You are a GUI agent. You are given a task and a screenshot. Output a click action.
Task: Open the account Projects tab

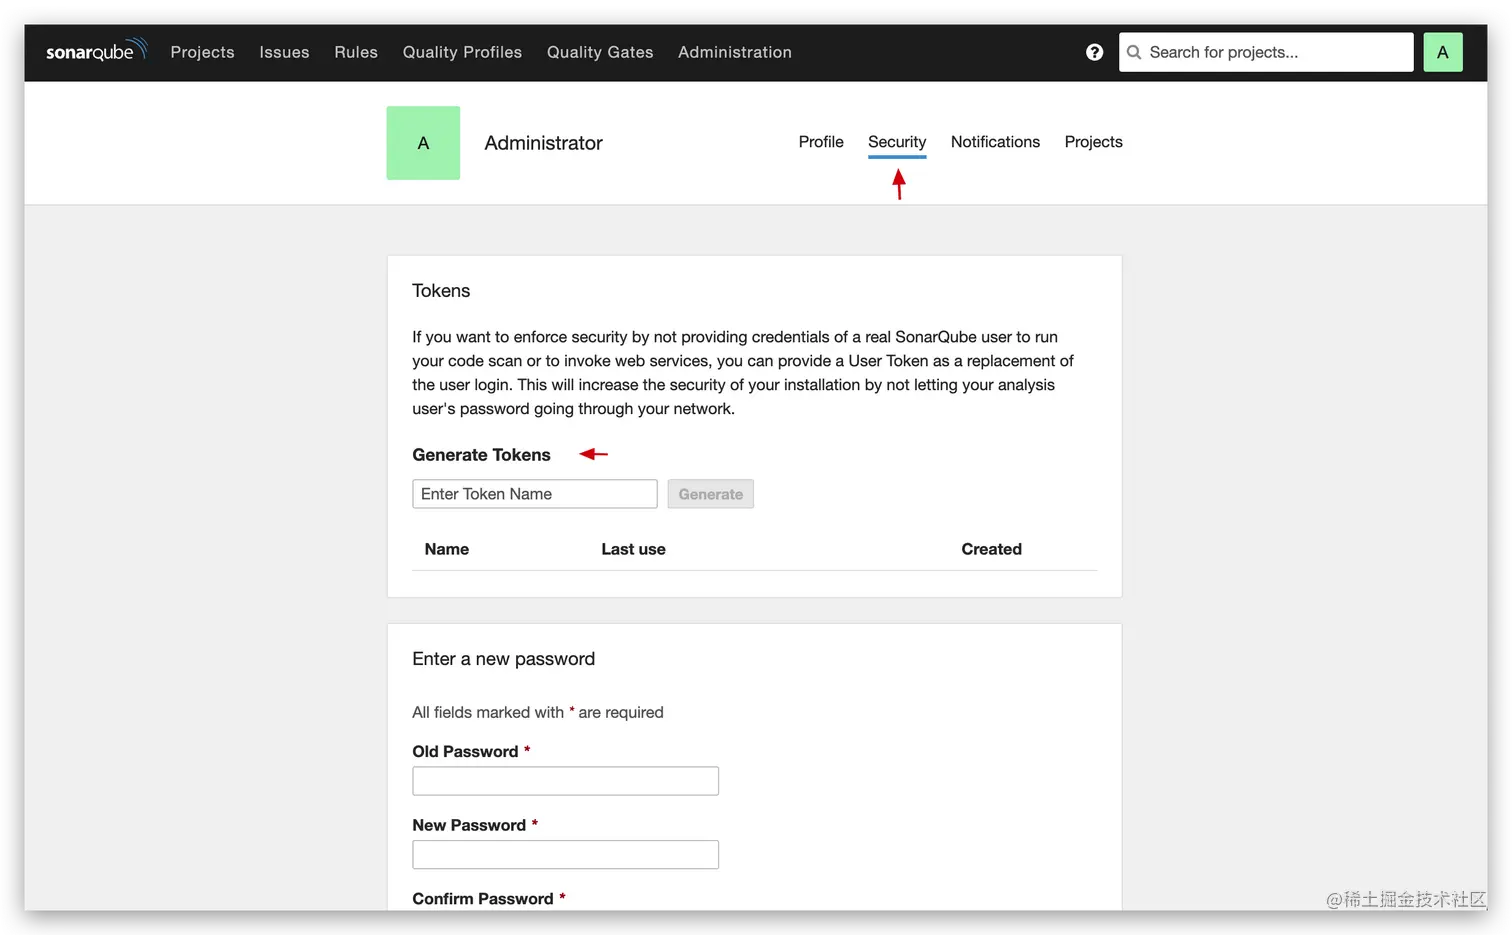pos(1093,142)
